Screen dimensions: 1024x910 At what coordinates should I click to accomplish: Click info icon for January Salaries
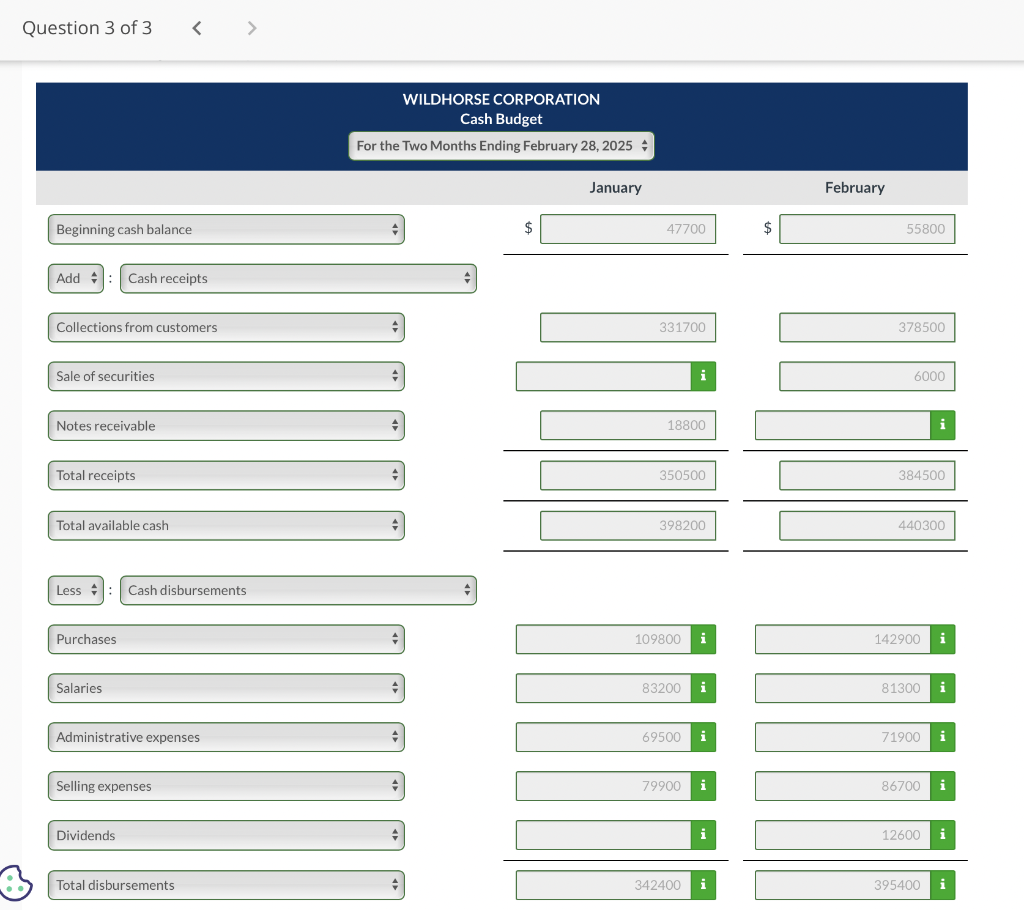pyautogui.click(x=703, y=688)
